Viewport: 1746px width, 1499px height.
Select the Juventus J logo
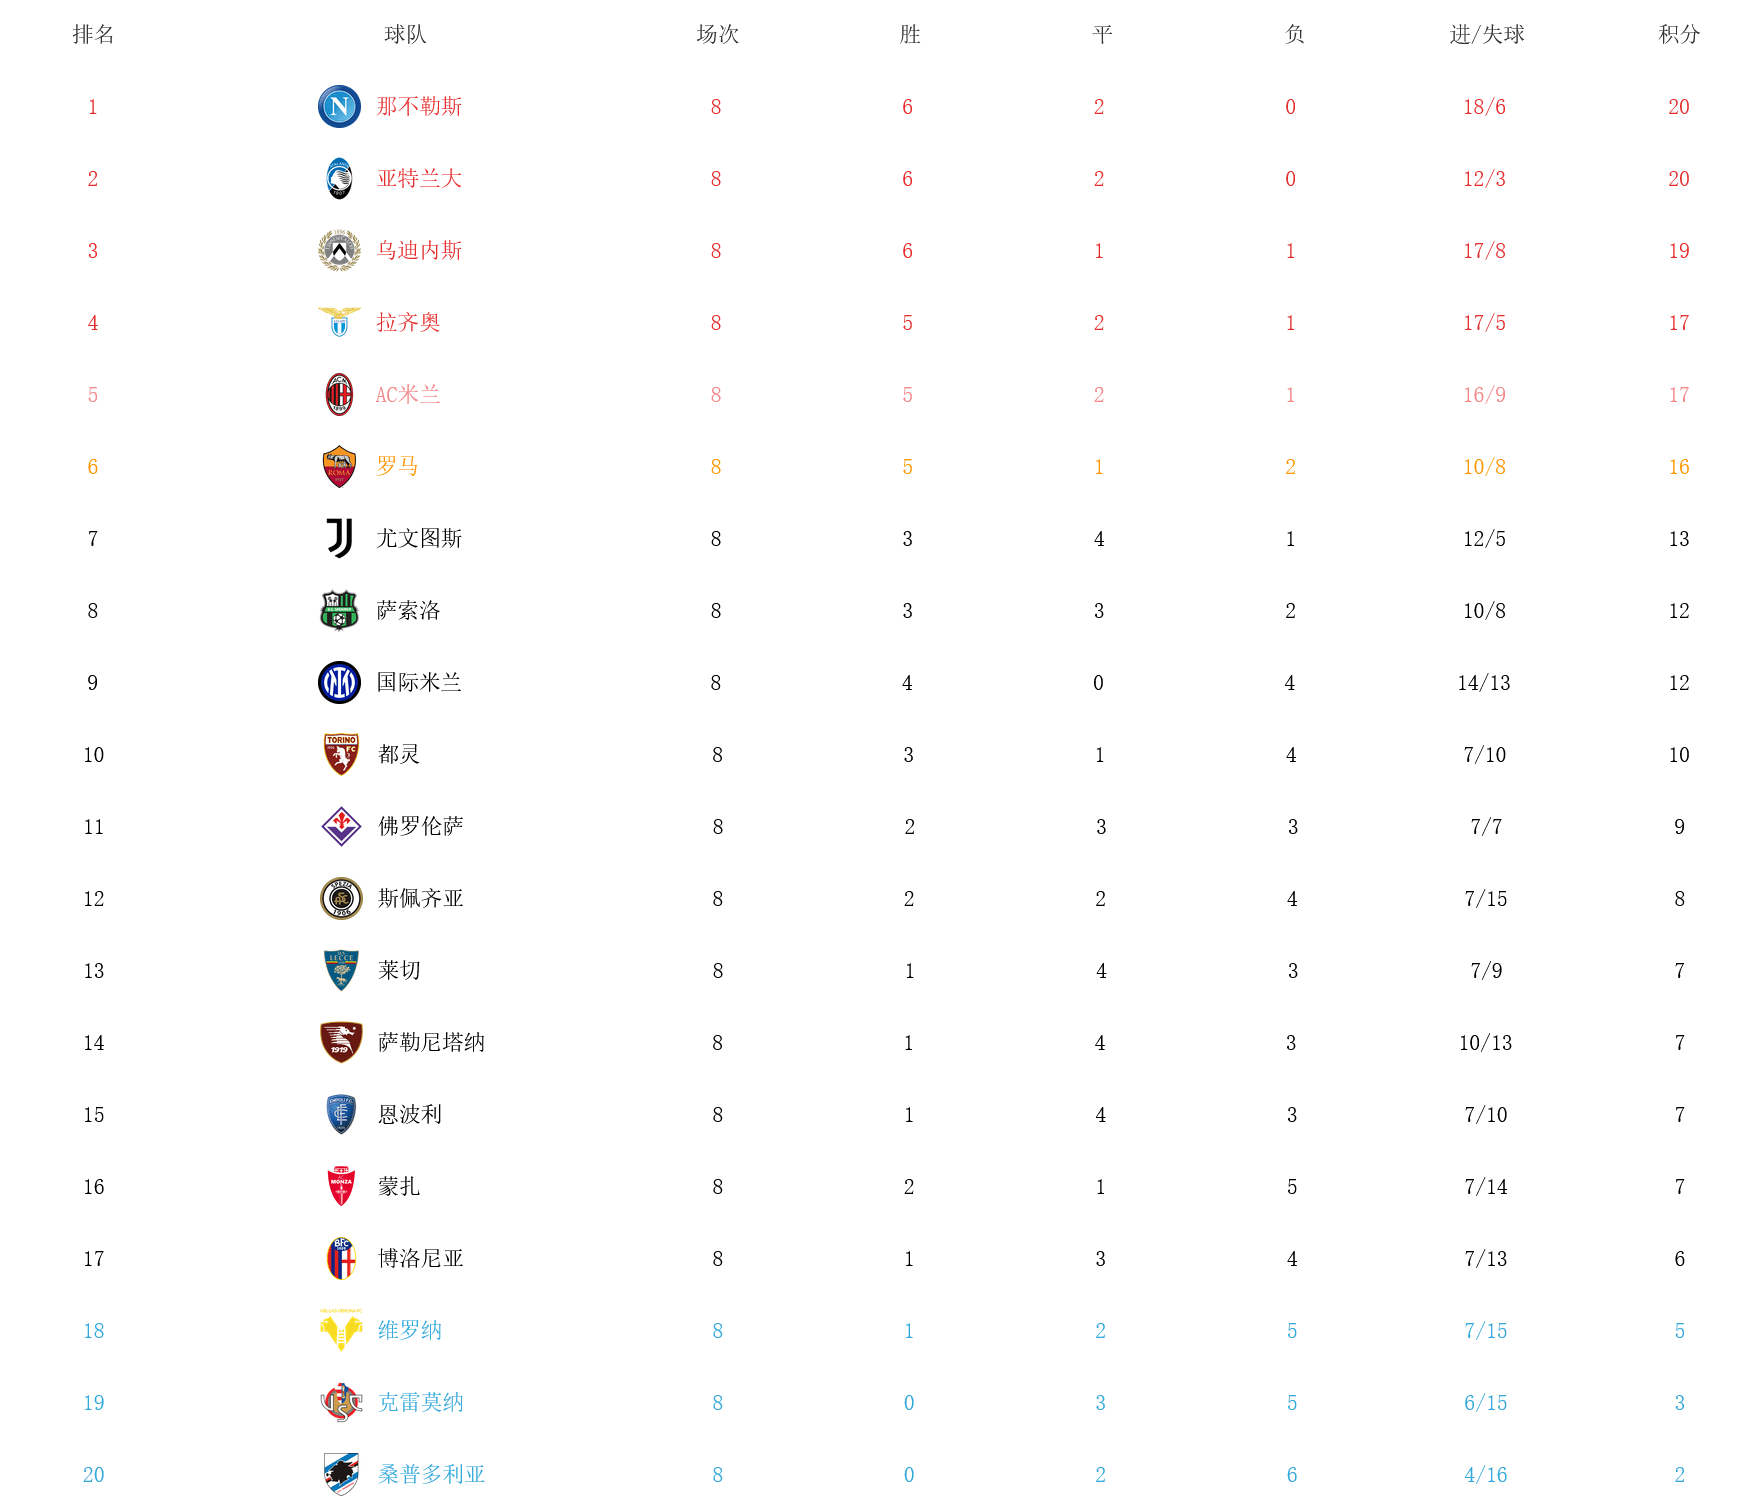[339, 538]
